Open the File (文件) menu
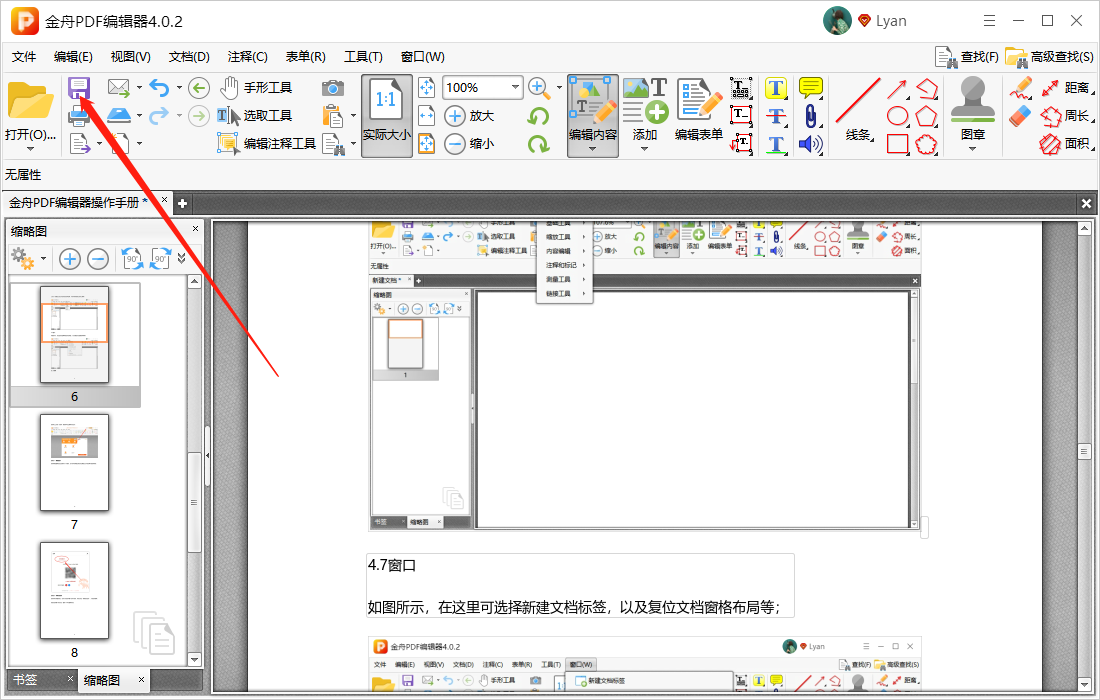 [24, 57]
